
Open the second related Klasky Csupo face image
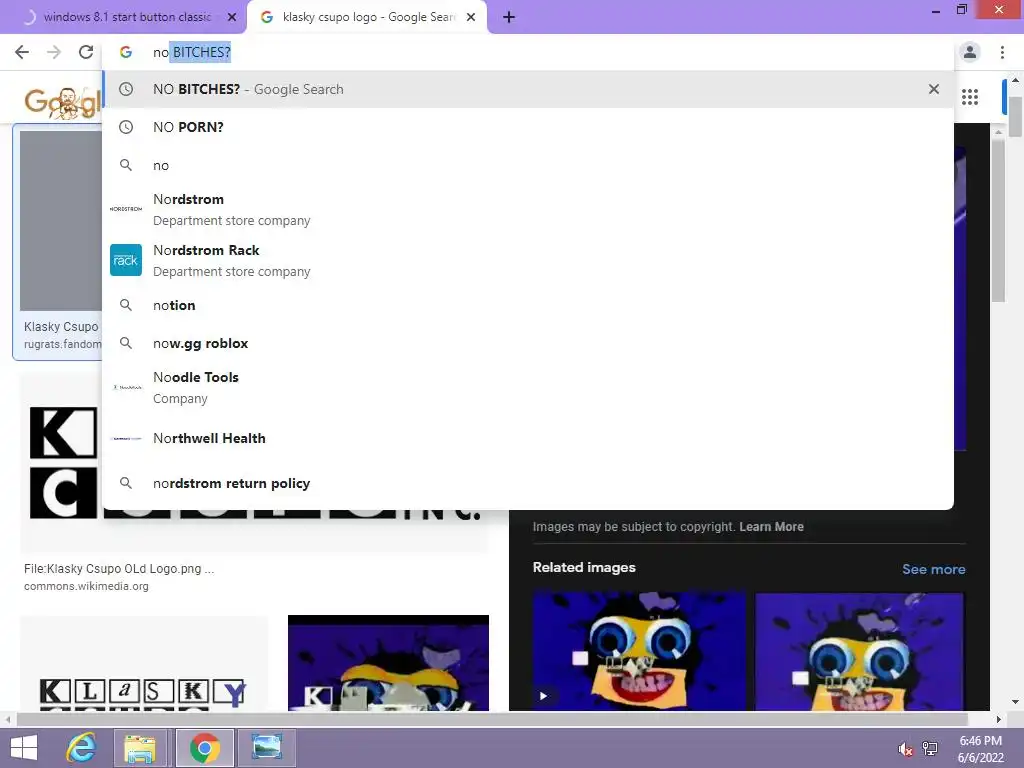pos(859,651)
